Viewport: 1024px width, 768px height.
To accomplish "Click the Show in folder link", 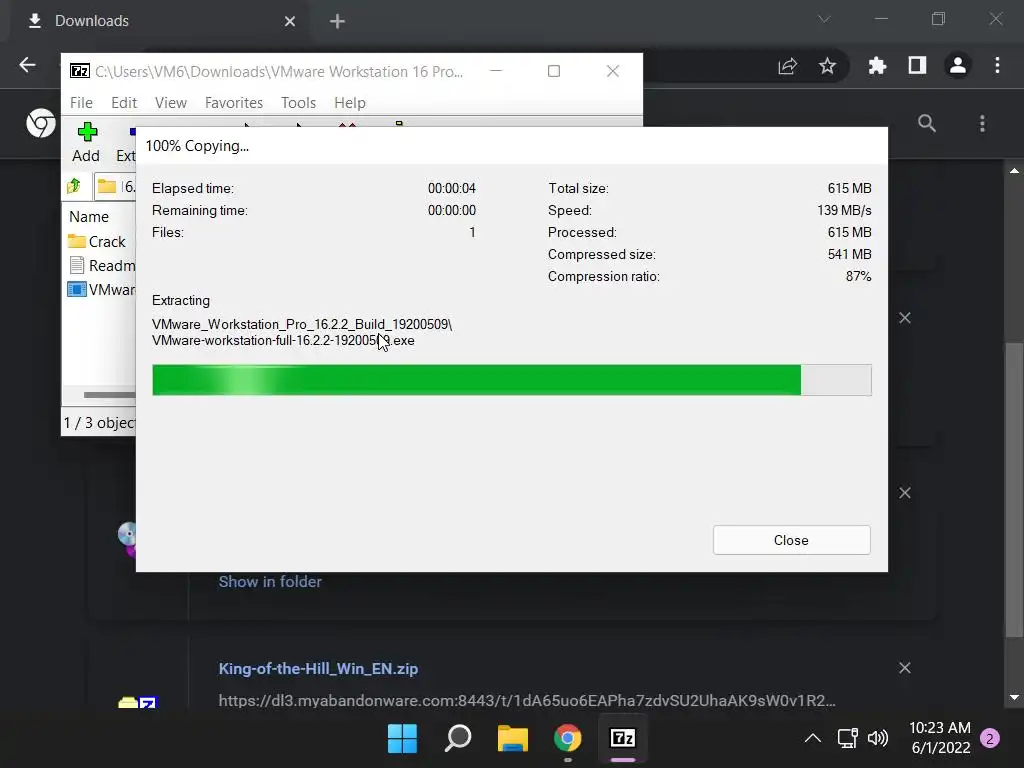I will pos(270,581).
